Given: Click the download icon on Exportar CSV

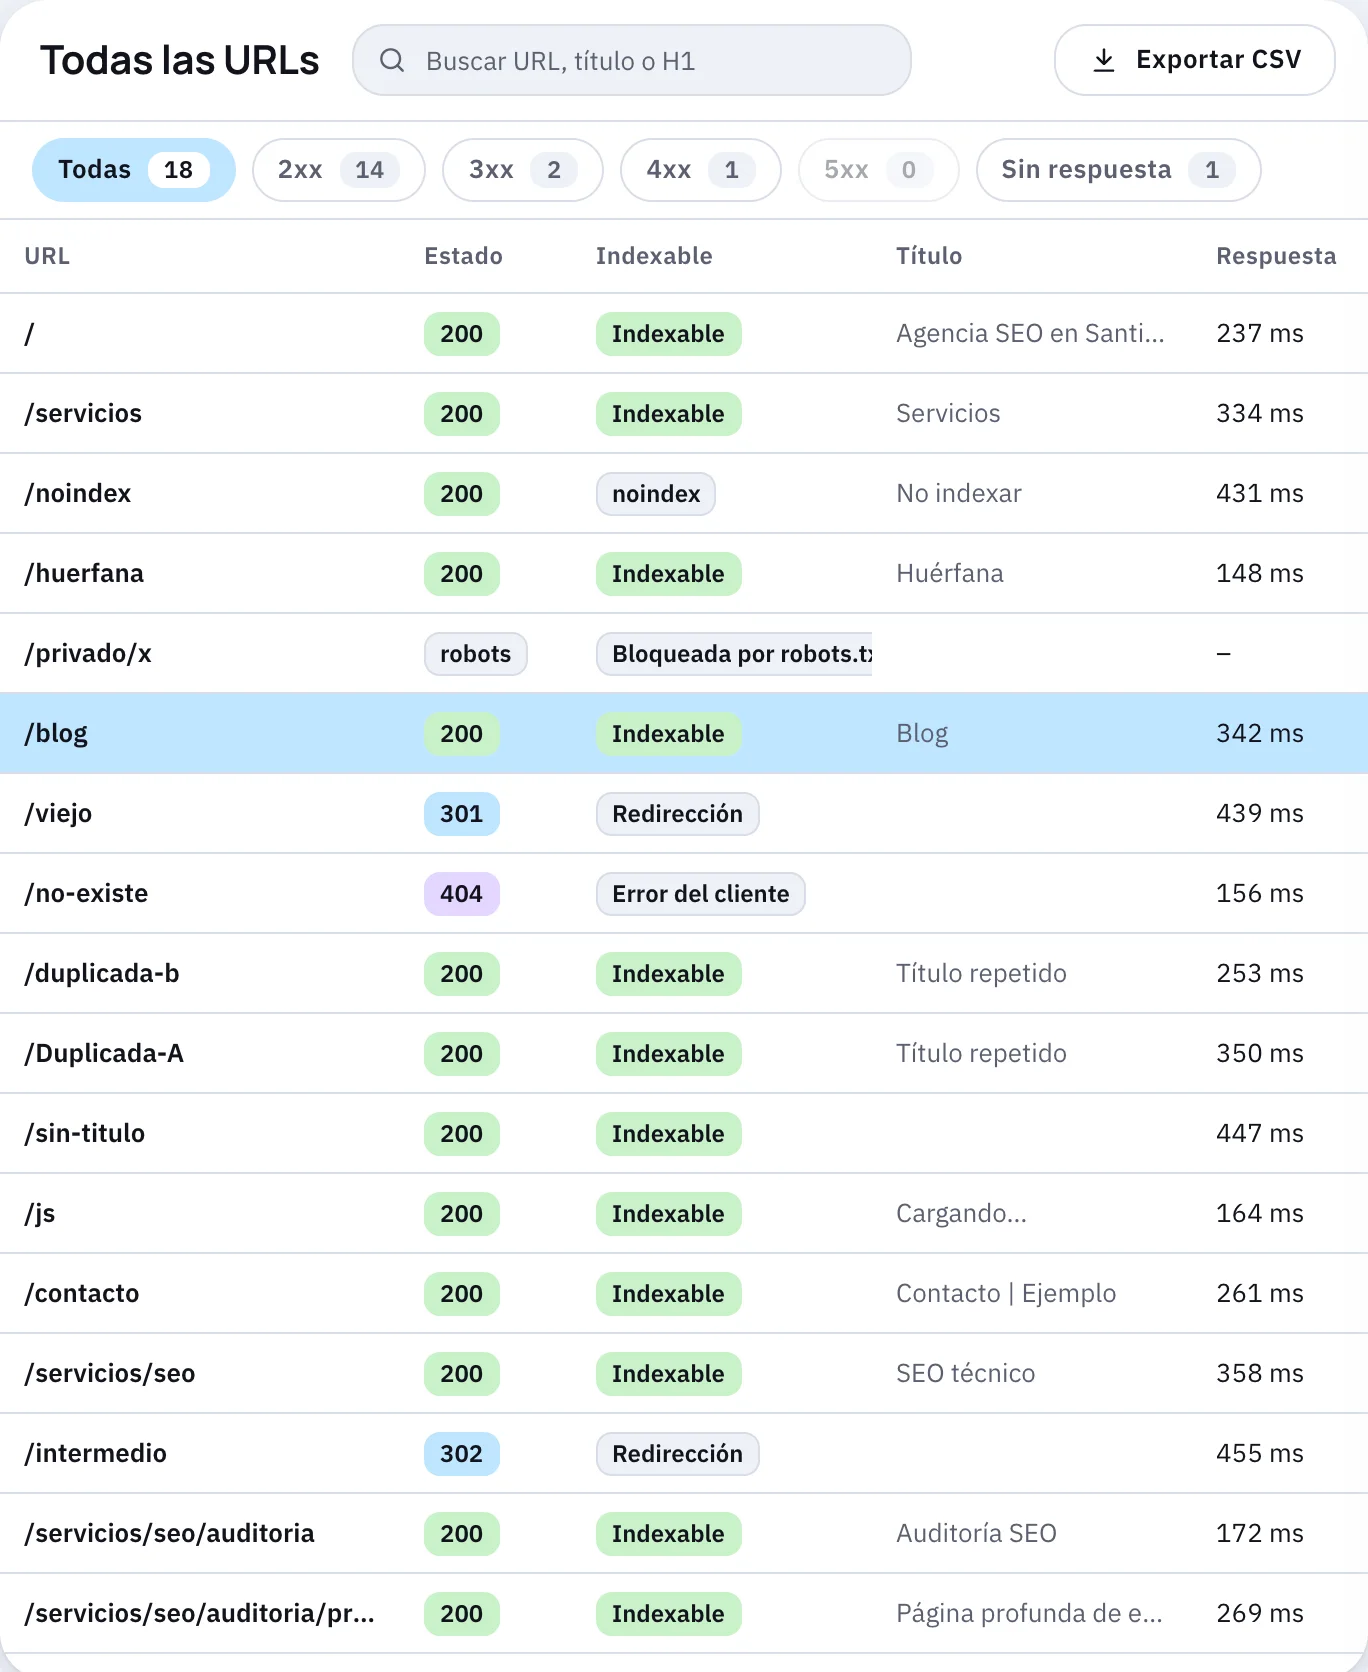Looking at the screenshot, I should click(x=1104, y=60).
